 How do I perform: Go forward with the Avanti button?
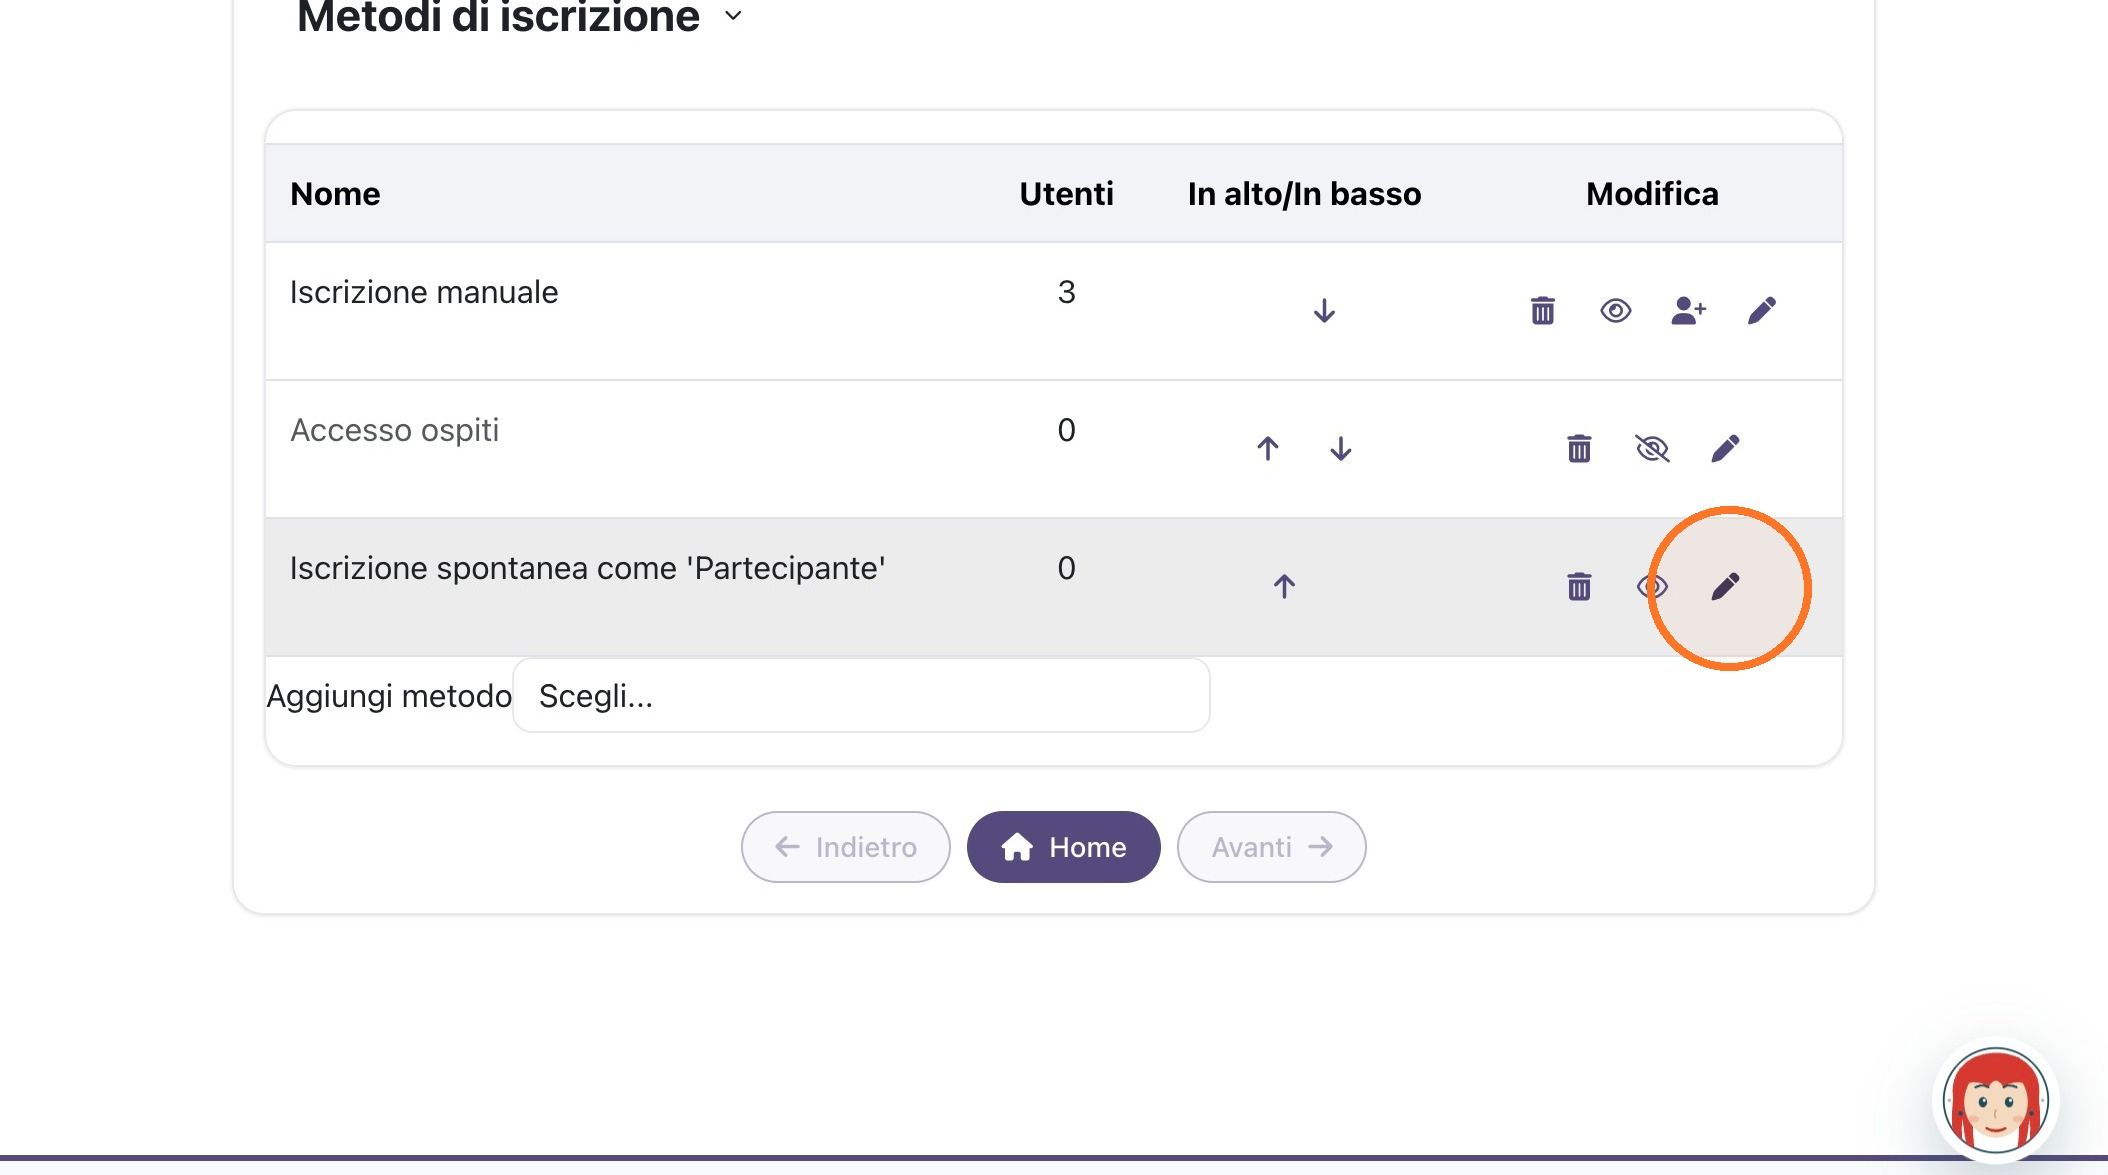(1271, 847)
